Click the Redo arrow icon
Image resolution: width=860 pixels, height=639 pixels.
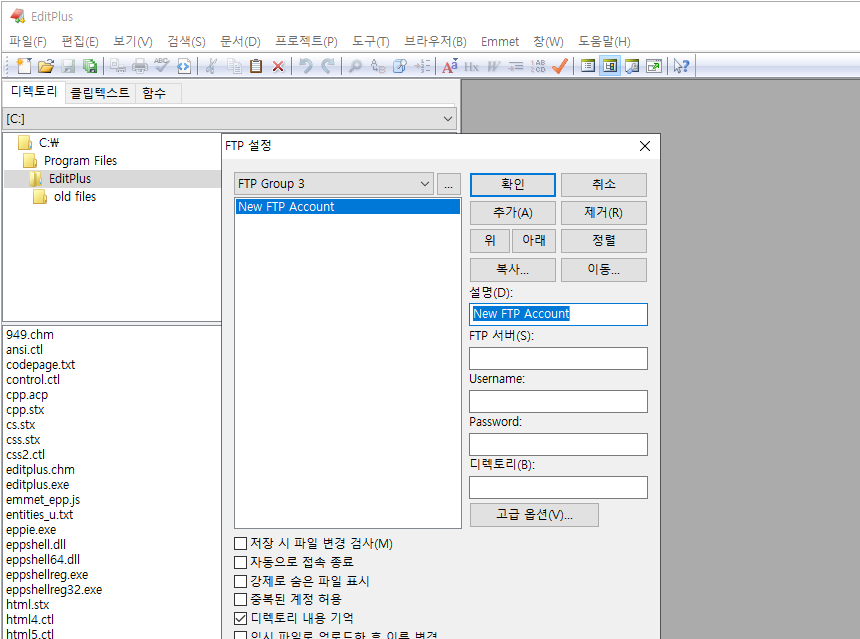coord(328,66)
